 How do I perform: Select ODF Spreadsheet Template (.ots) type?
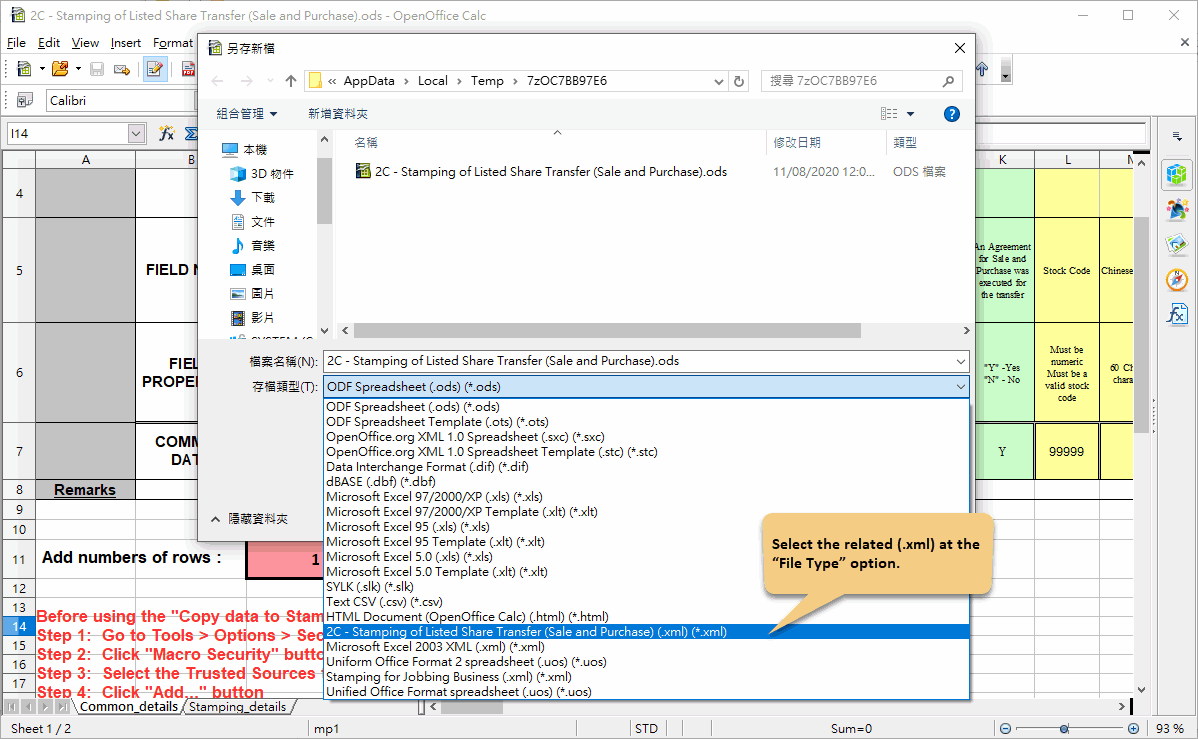coord(646,422)
